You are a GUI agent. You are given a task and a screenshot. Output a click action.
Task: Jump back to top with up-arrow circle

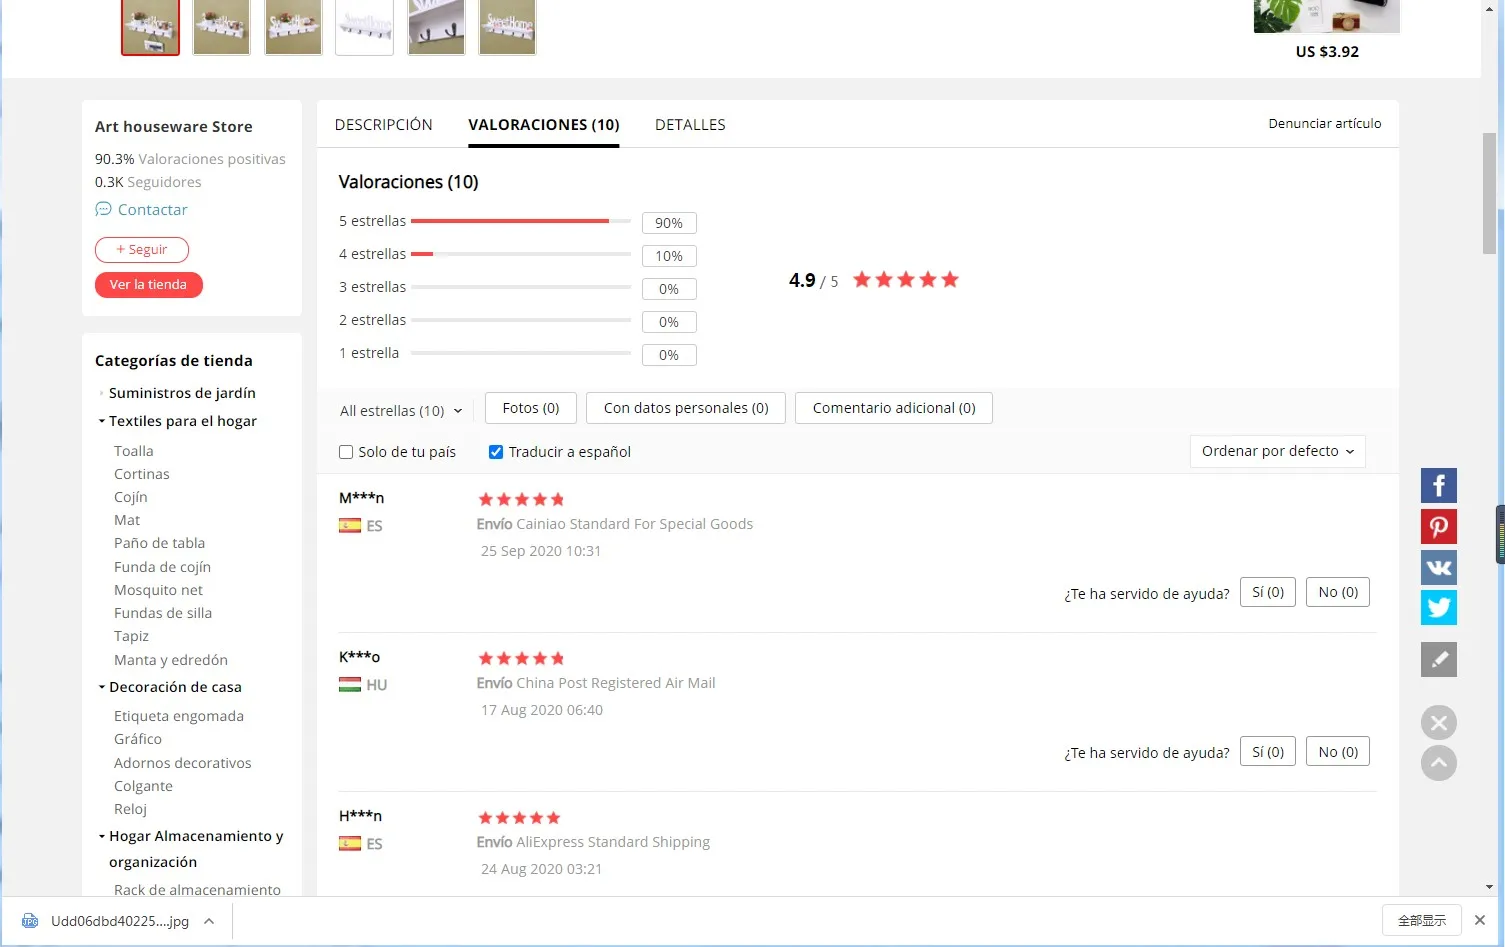(x=1438, y=763)
